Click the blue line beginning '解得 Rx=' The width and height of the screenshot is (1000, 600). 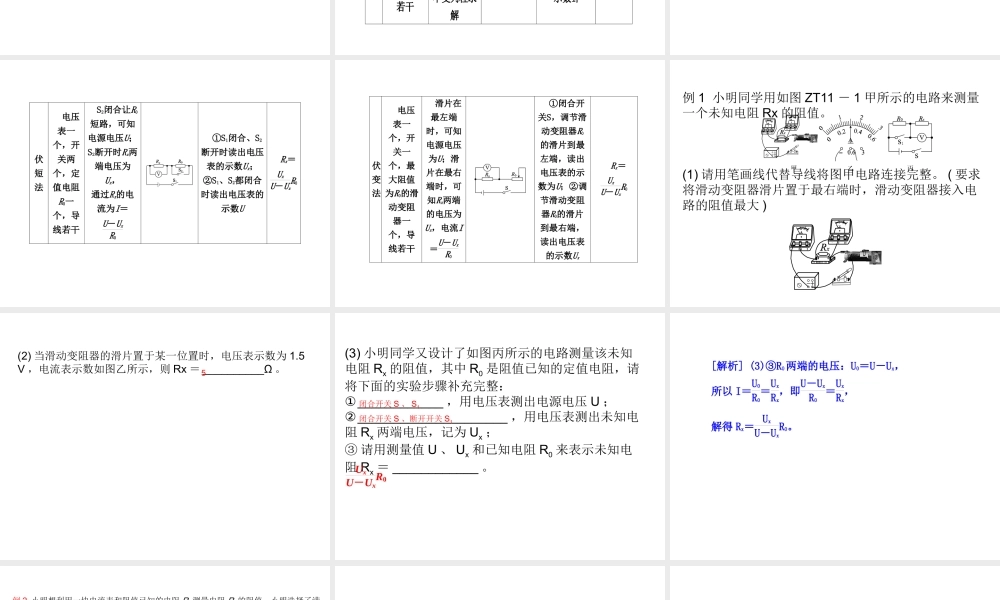pyautogui.click(x=752, y=426)
